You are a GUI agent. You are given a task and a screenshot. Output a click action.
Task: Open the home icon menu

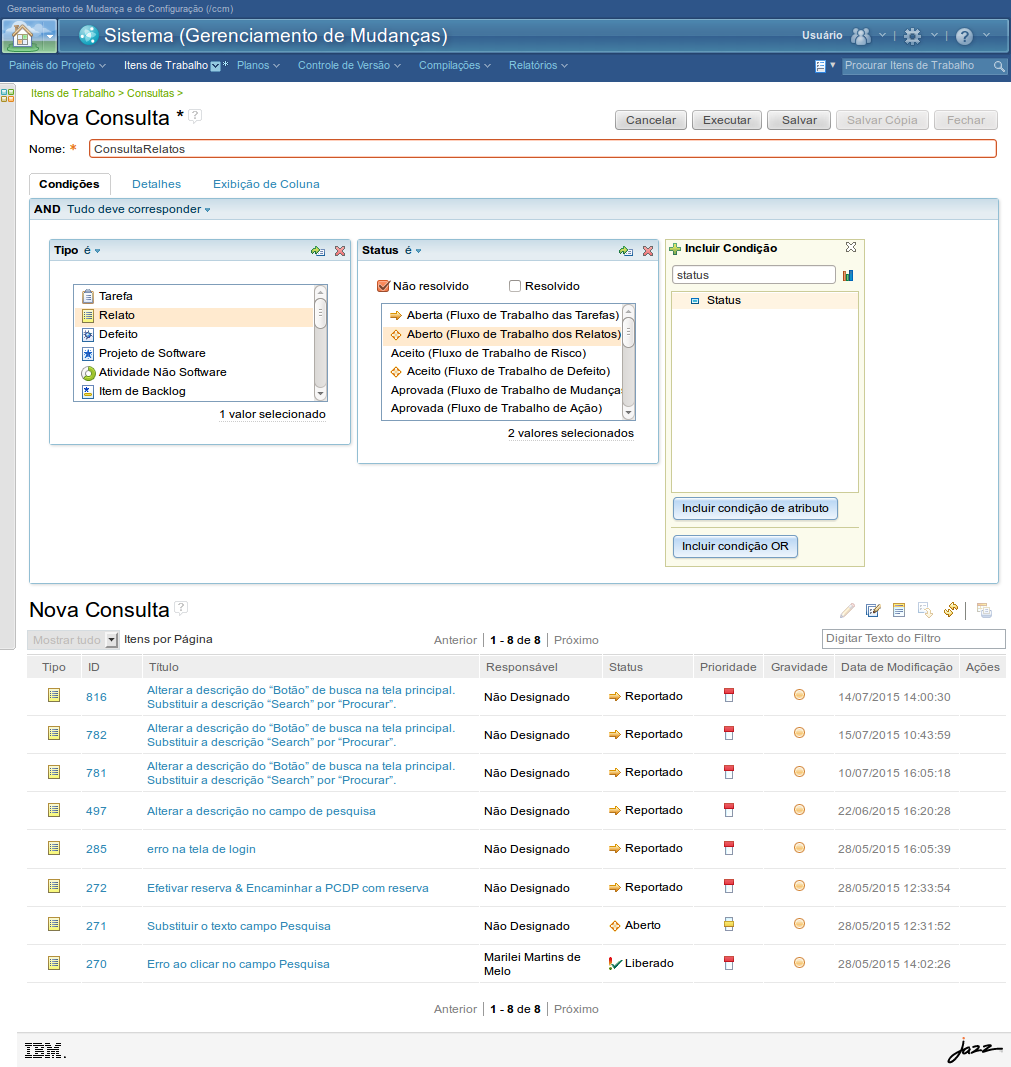[x=29, y=35]
